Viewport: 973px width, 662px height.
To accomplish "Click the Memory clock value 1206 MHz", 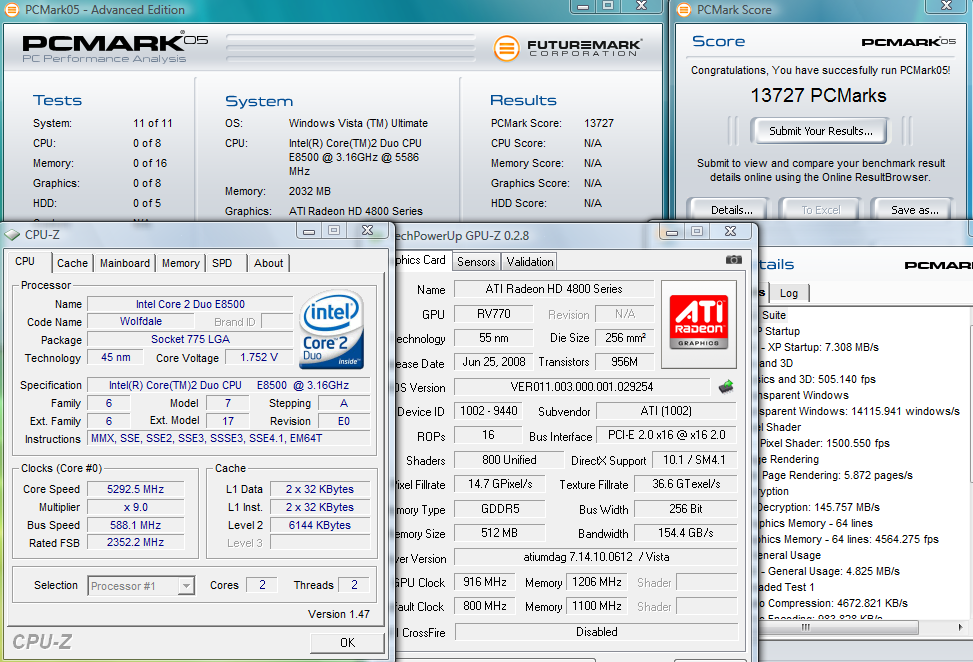I will pyautogui.click(x=596, y=582).
